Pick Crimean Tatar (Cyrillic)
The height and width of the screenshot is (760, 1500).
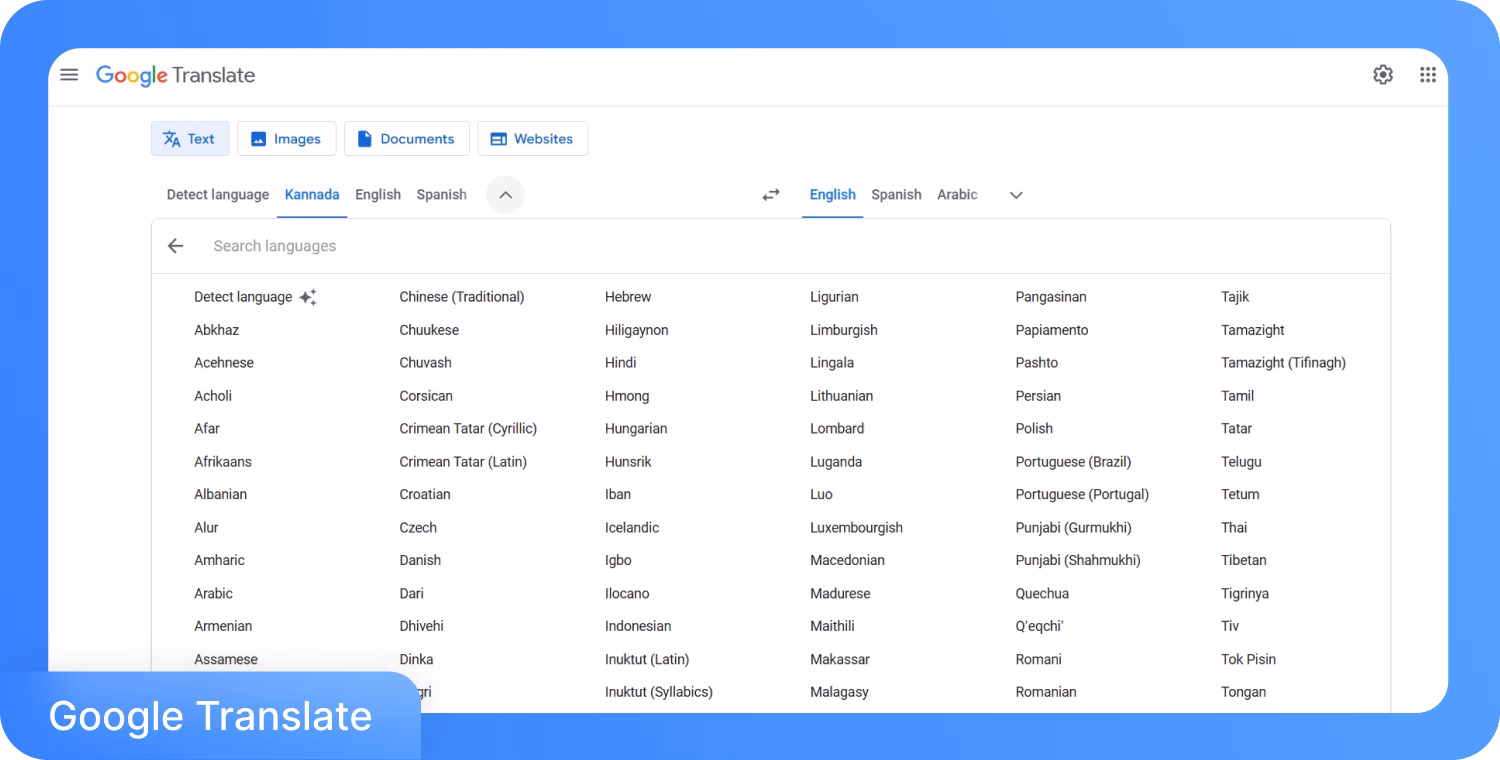468,429
